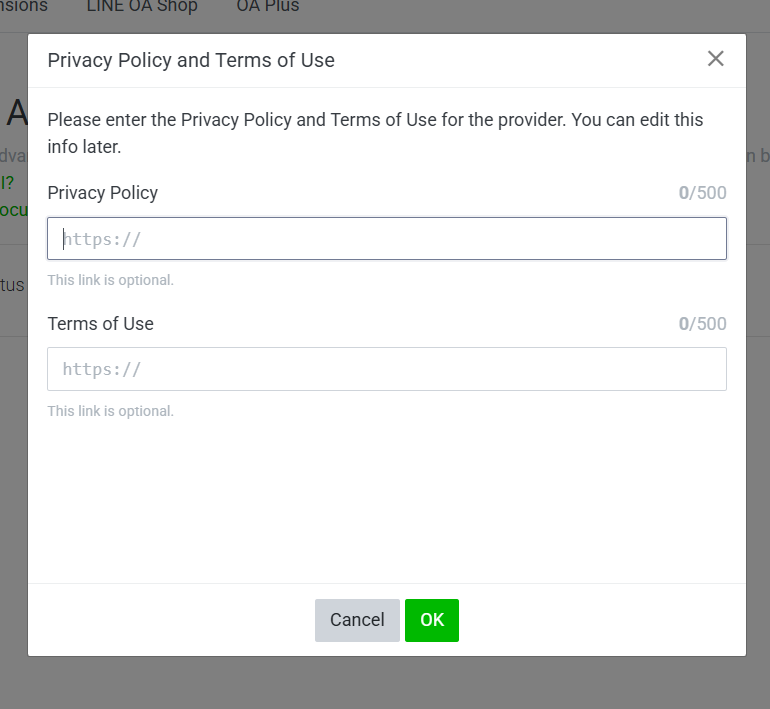Focus the Terms of Use URL field
The image size is (770, 709).
pos(386,369)
